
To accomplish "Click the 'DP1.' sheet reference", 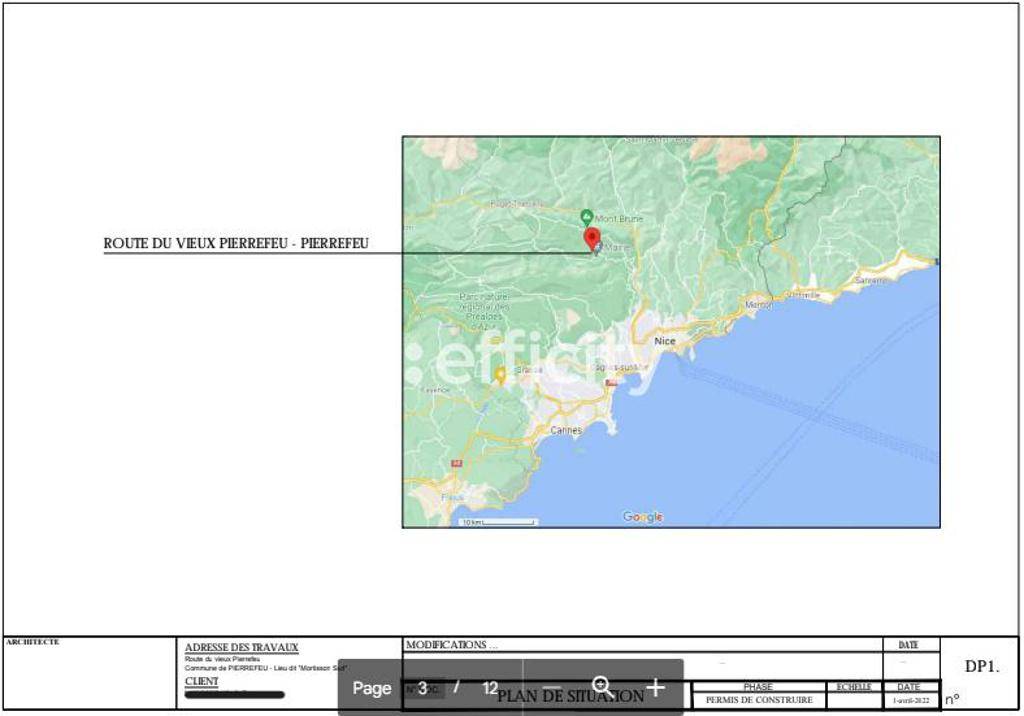I will (x=982, y=666).
